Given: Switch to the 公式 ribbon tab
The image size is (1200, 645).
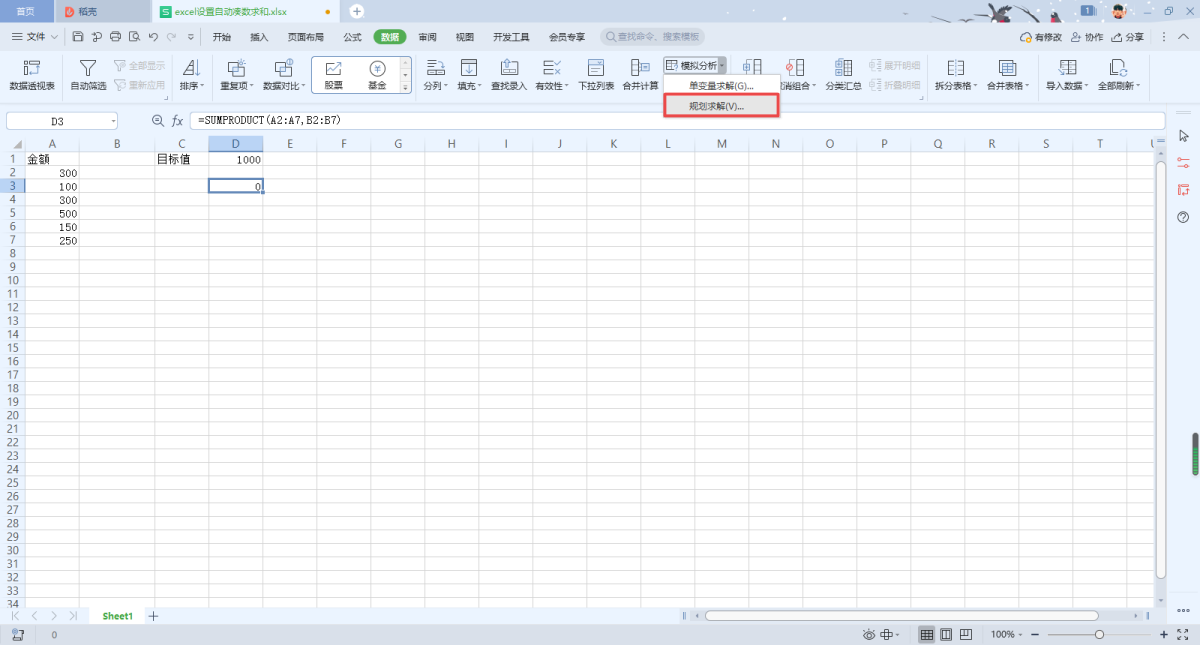Looking at the screenshot, I should click(352, 37).
